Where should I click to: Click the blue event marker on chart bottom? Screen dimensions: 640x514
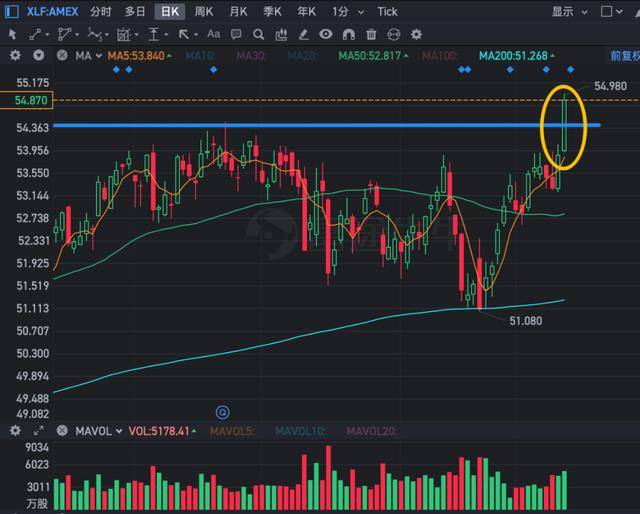pos(223,411)
